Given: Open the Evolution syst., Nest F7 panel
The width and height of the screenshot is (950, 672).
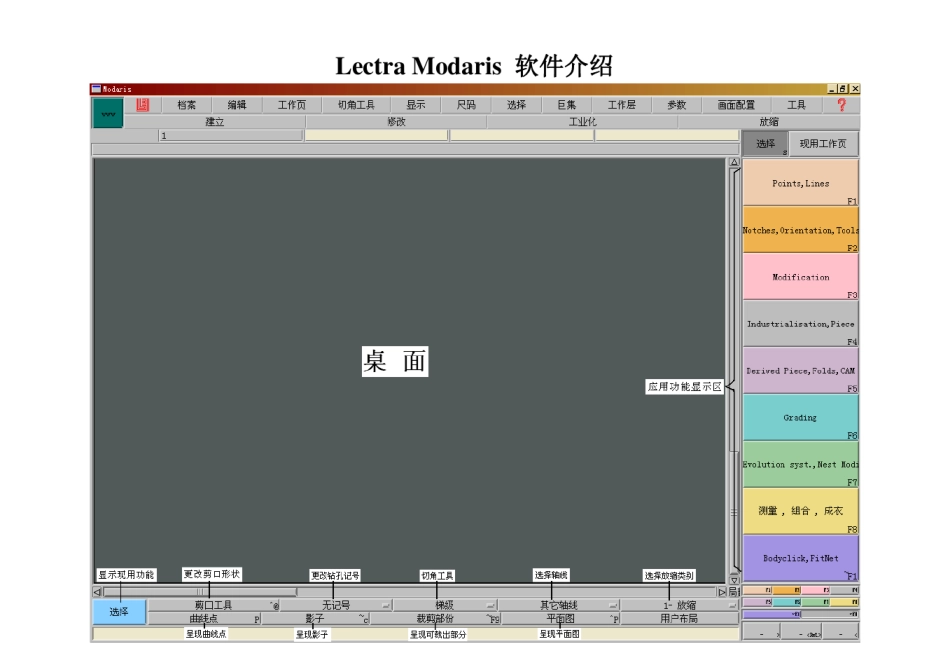Looking at the screenshot, I should pyautogui.click(x=800, y=464).
